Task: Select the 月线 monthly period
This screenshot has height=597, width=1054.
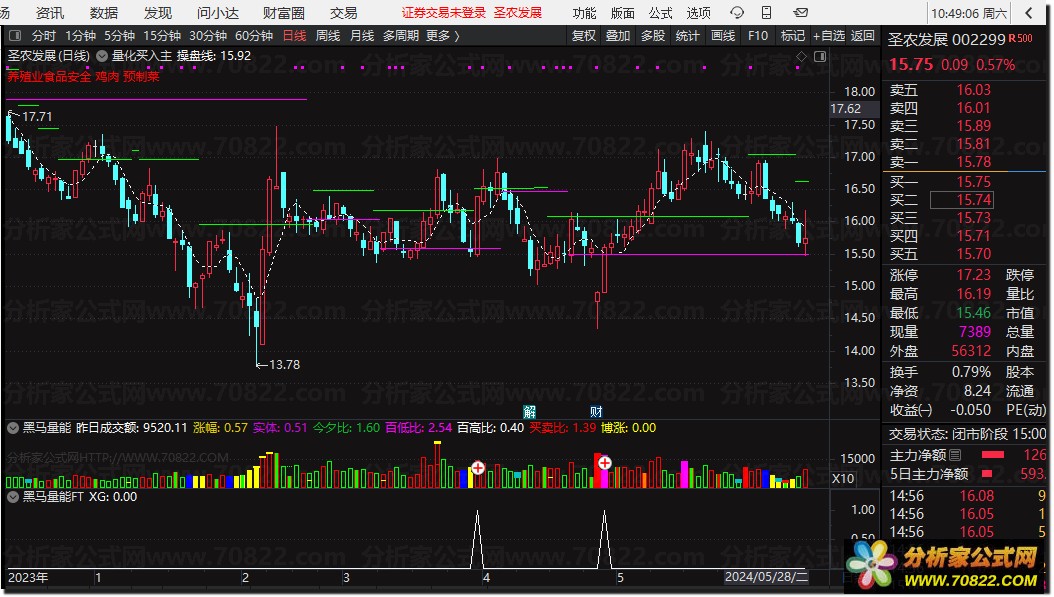Action: (362, 36)
